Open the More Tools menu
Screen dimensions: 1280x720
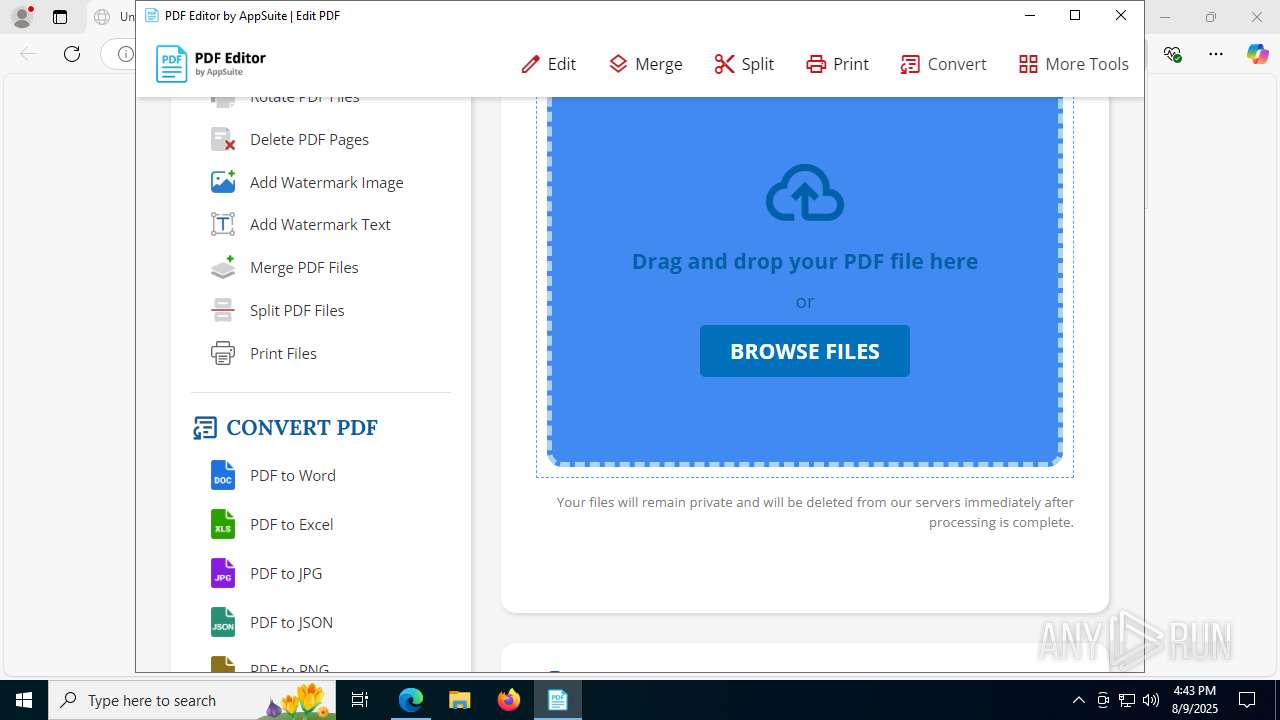(x=1073, y=64)
